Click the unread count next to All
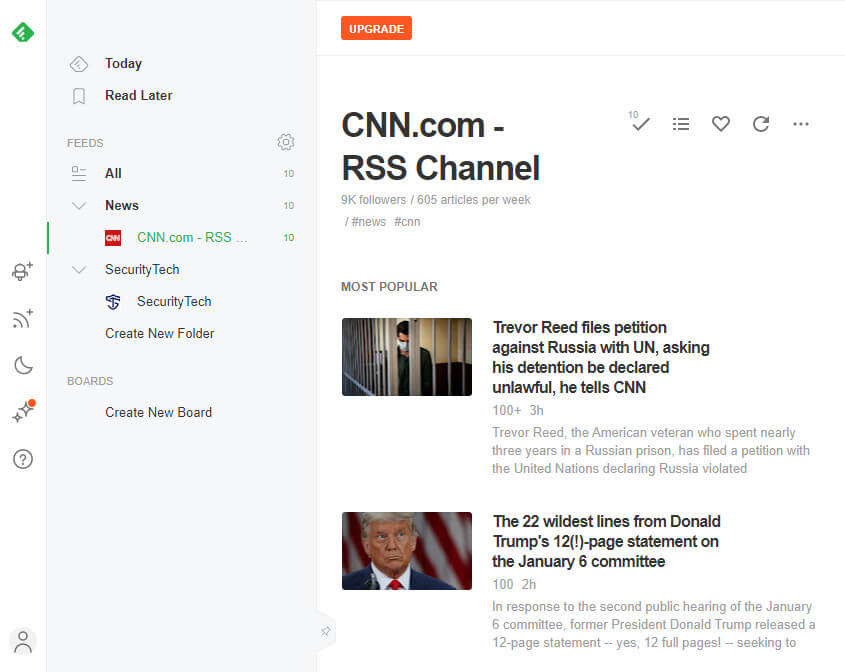 coord(289,174)
